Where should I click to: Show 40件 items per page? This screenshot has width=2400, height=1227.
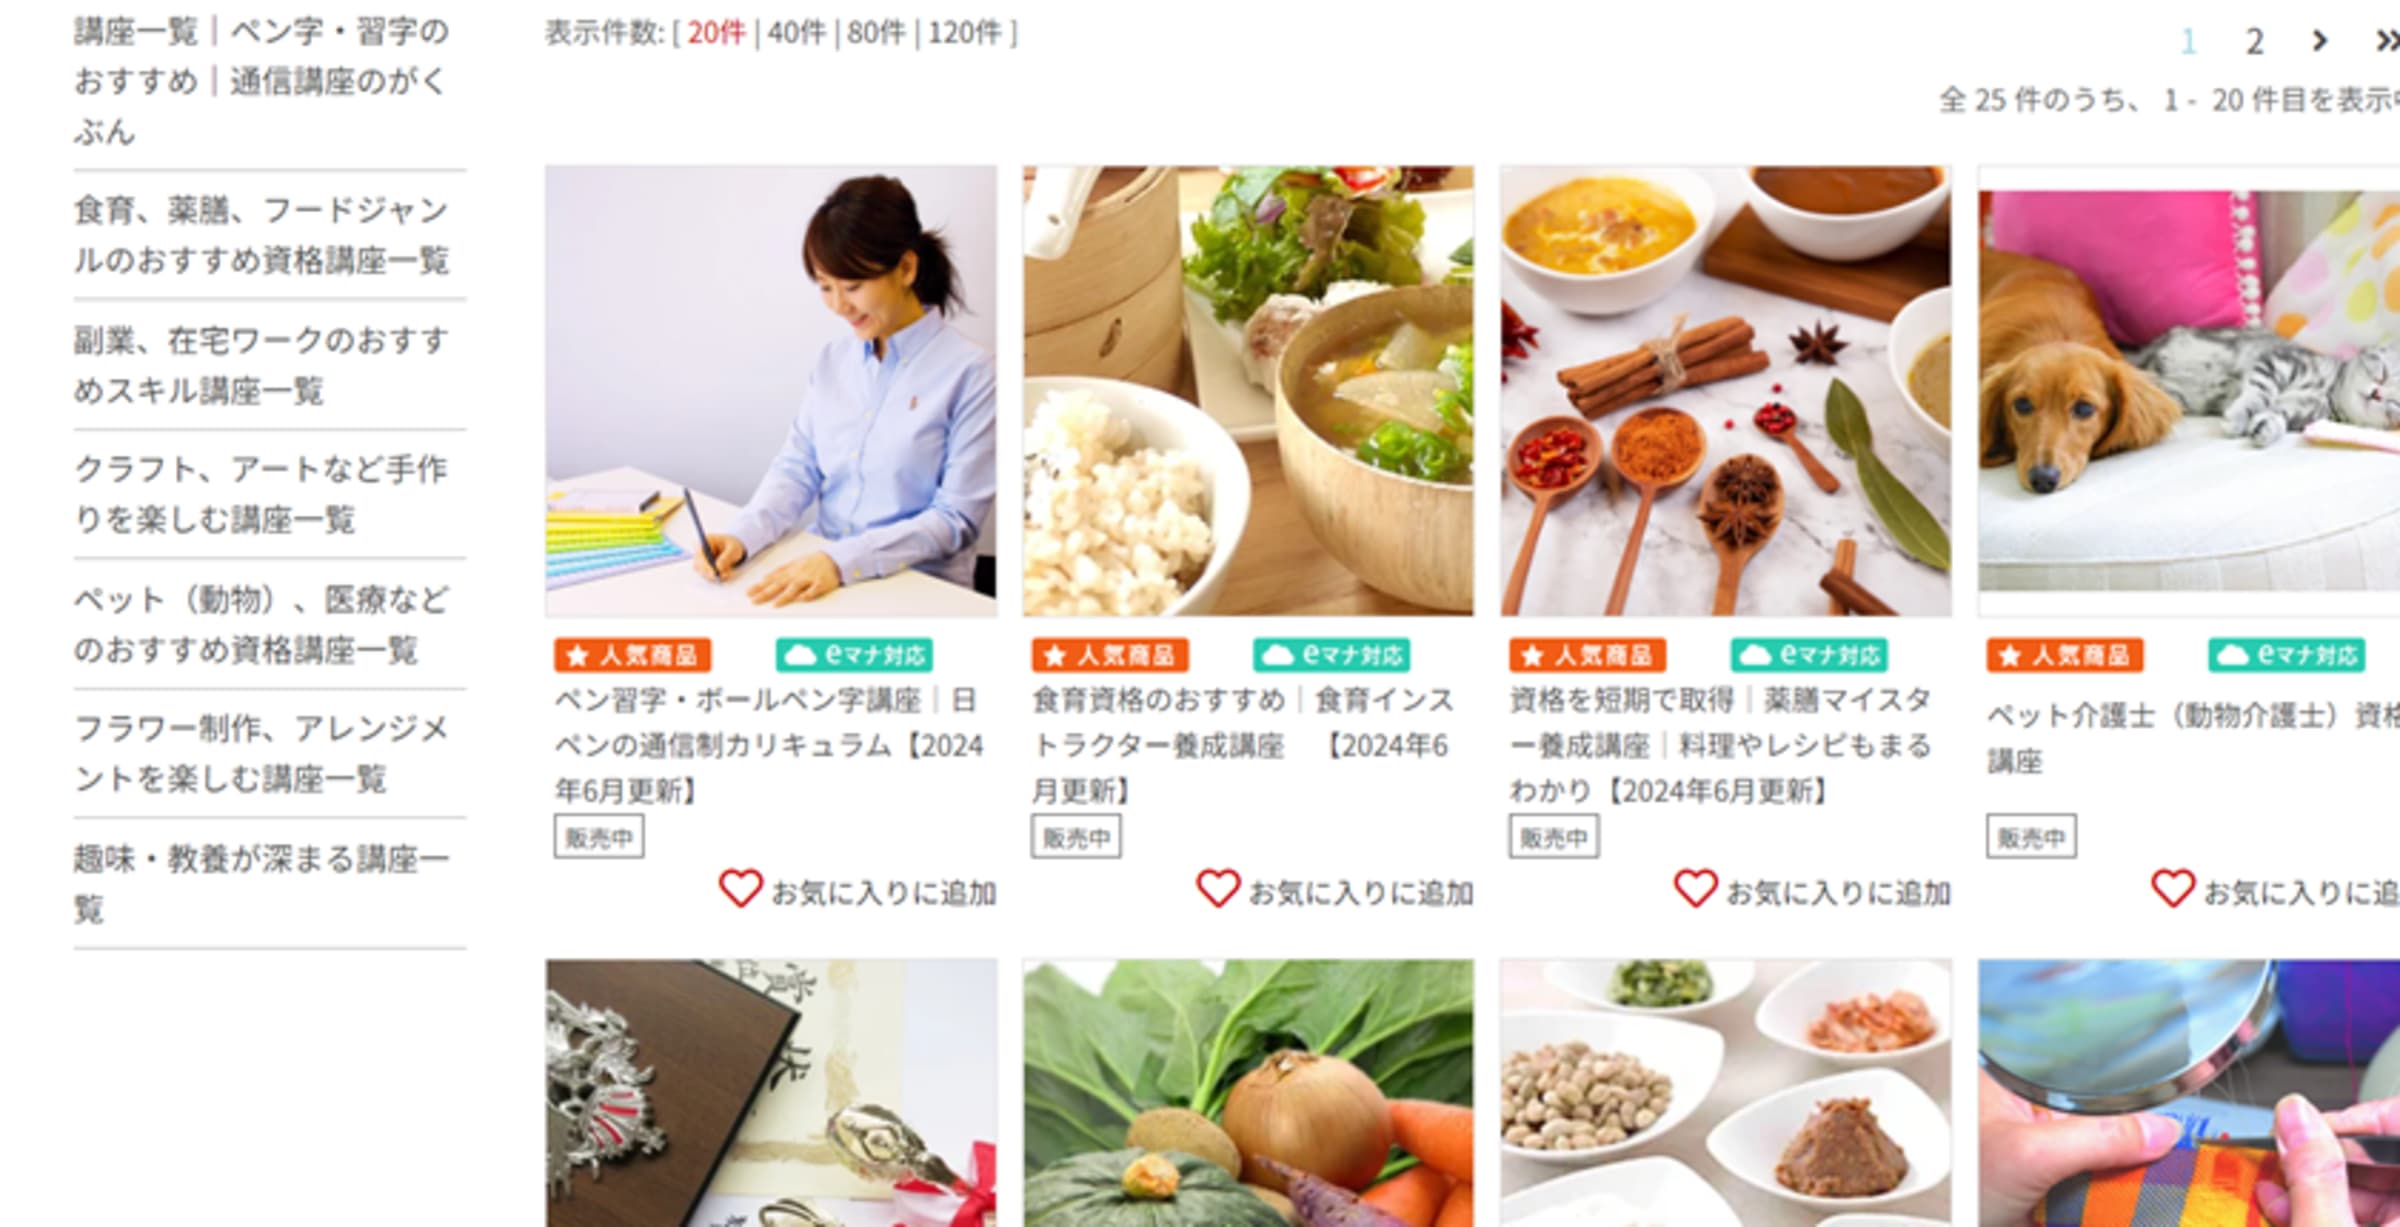797,33
